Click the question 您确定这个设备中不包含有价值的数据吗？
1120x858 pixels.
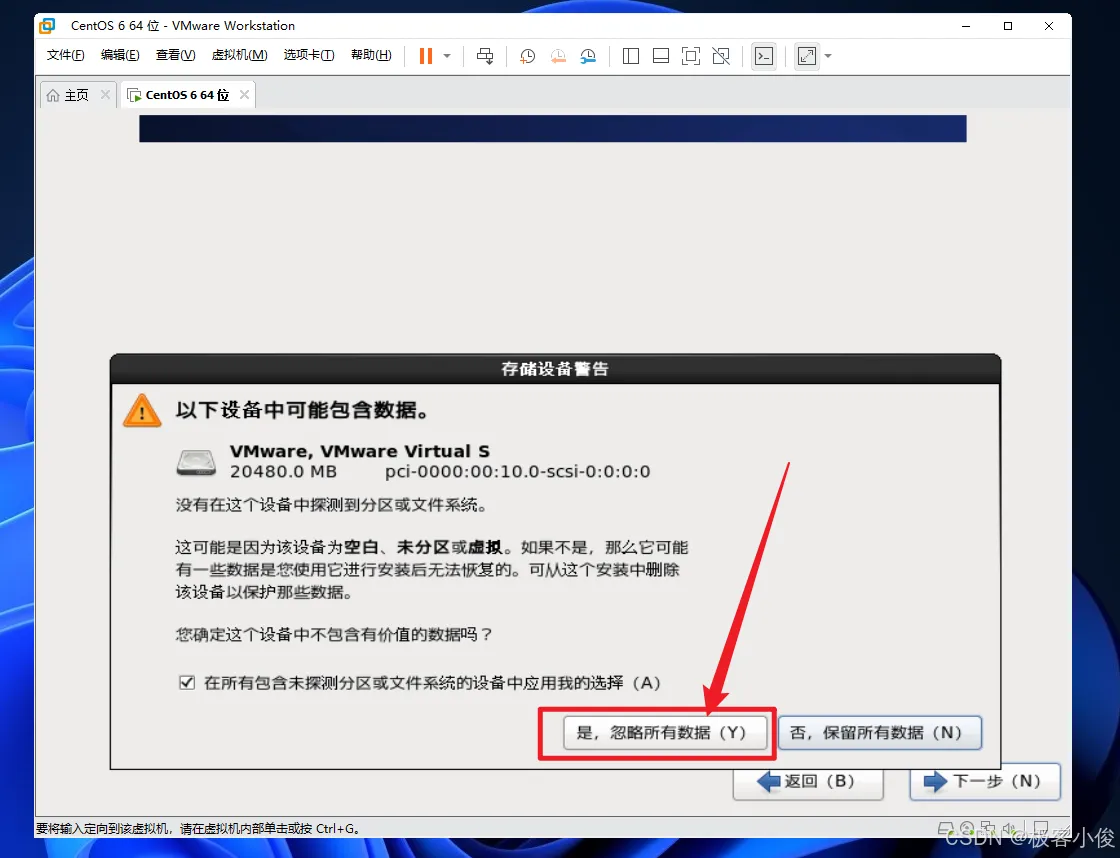pos(334,634)
